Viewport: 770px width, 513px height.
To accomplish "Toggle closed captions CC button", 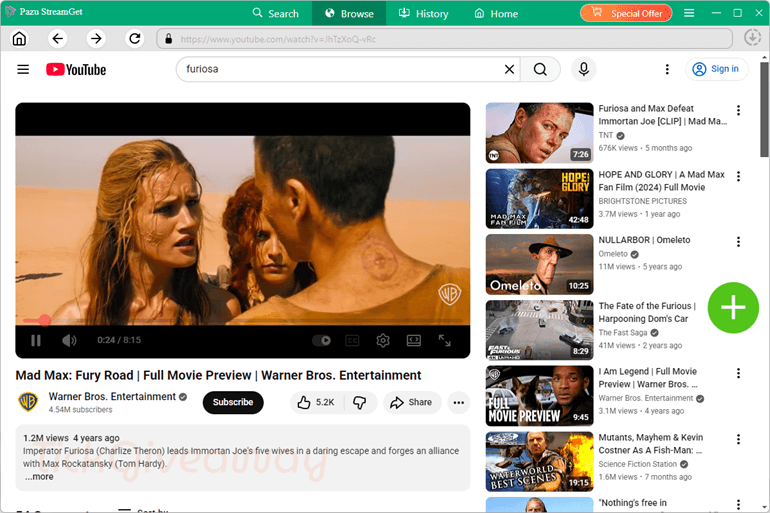I will (x=353, y=340).
